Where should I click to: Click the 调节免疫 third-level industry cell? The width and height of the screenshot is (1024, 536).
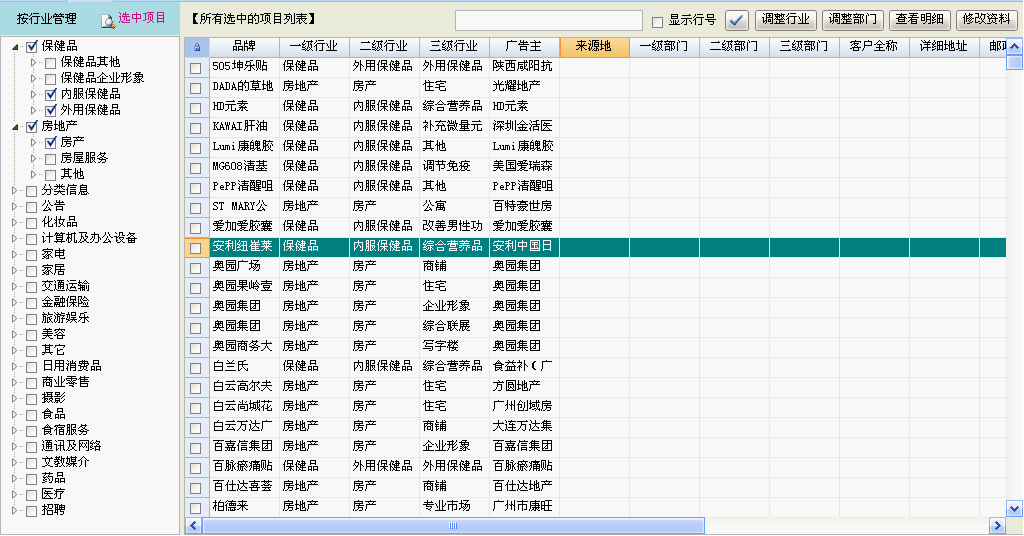click(x=454, y=166)
